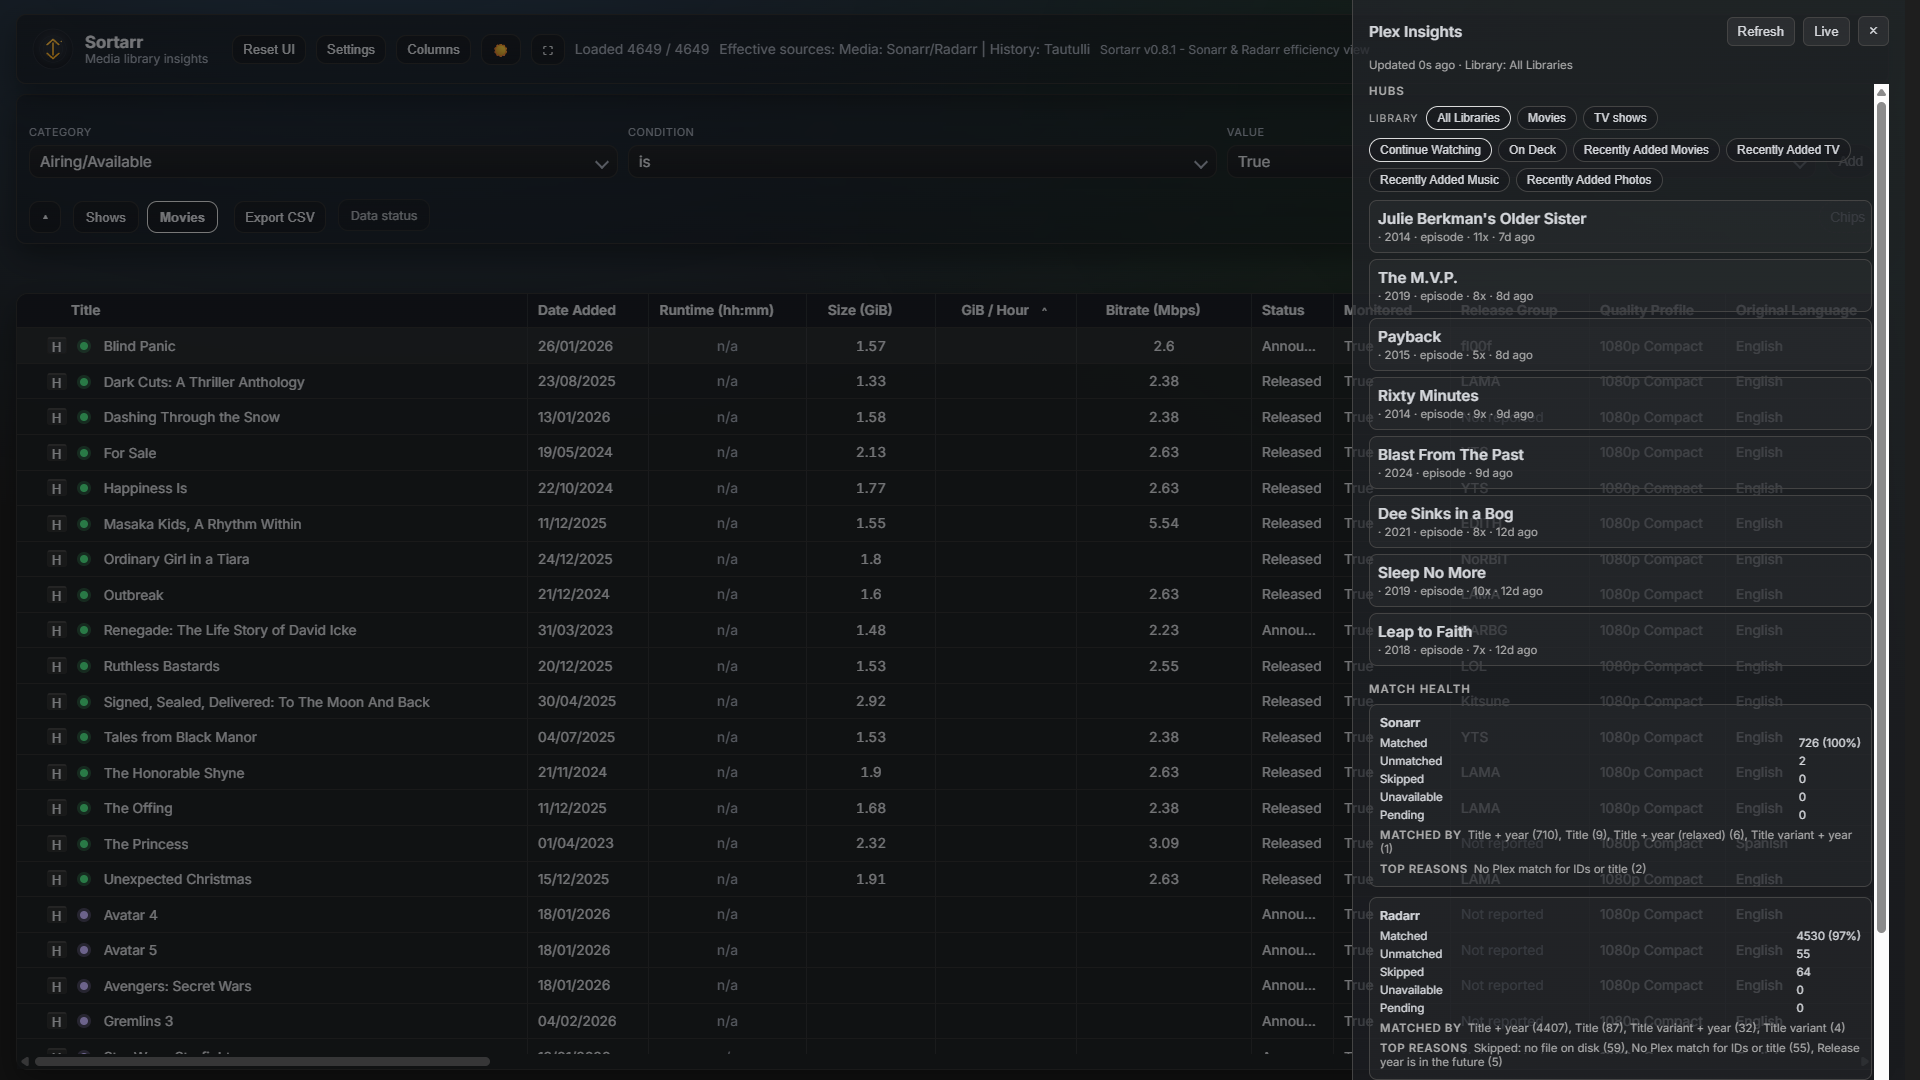Click the Sortarr logo icon
The image size is (1920, 1080).
pos(52,48)
